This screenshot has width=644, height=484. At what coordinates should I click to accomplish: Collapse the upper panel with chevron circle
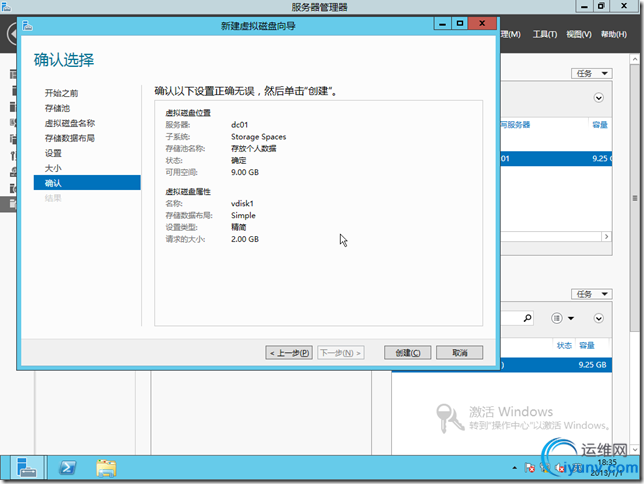[x=598, y=98]
